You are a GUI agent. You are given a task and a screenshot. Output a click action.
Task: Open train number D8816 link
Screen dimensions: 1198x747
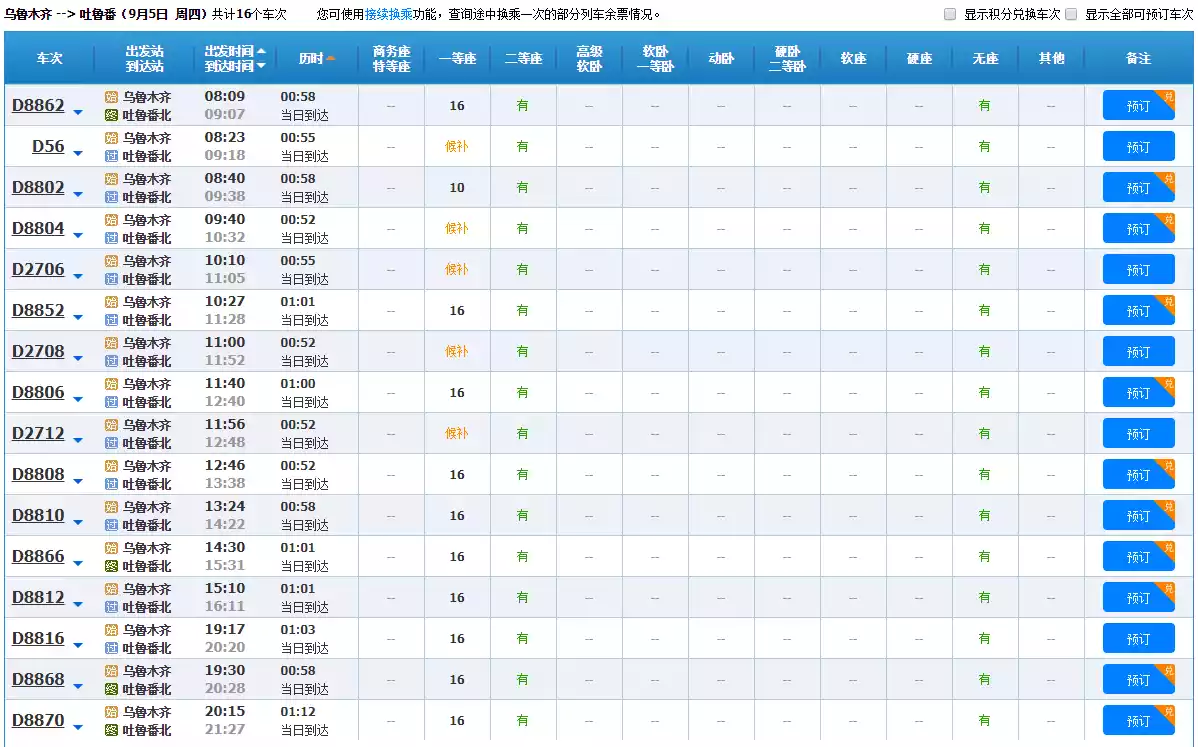[x=38, y=638]
